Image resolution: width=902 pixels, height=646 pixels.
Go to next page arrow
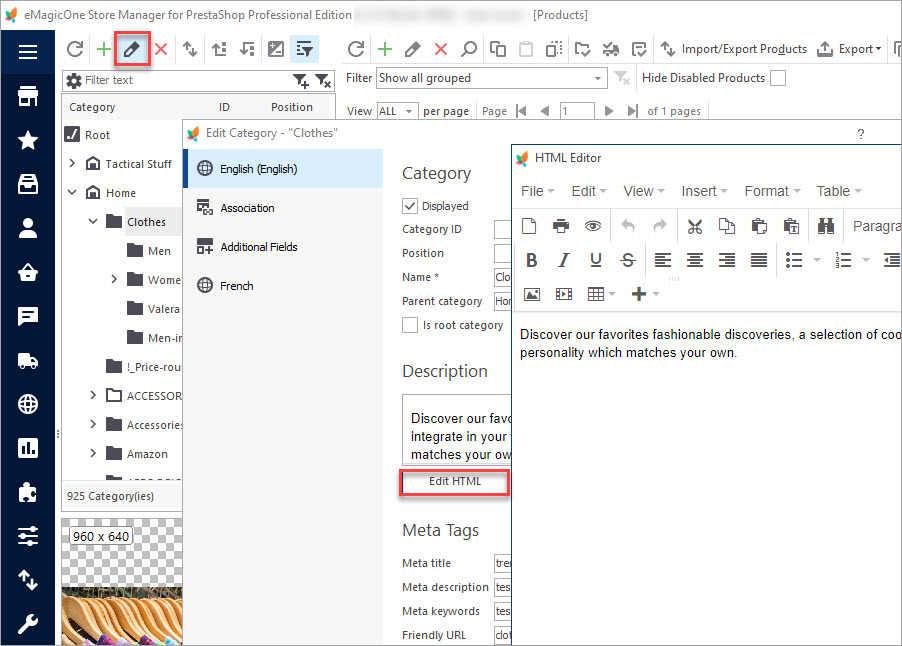pos(609,111)
